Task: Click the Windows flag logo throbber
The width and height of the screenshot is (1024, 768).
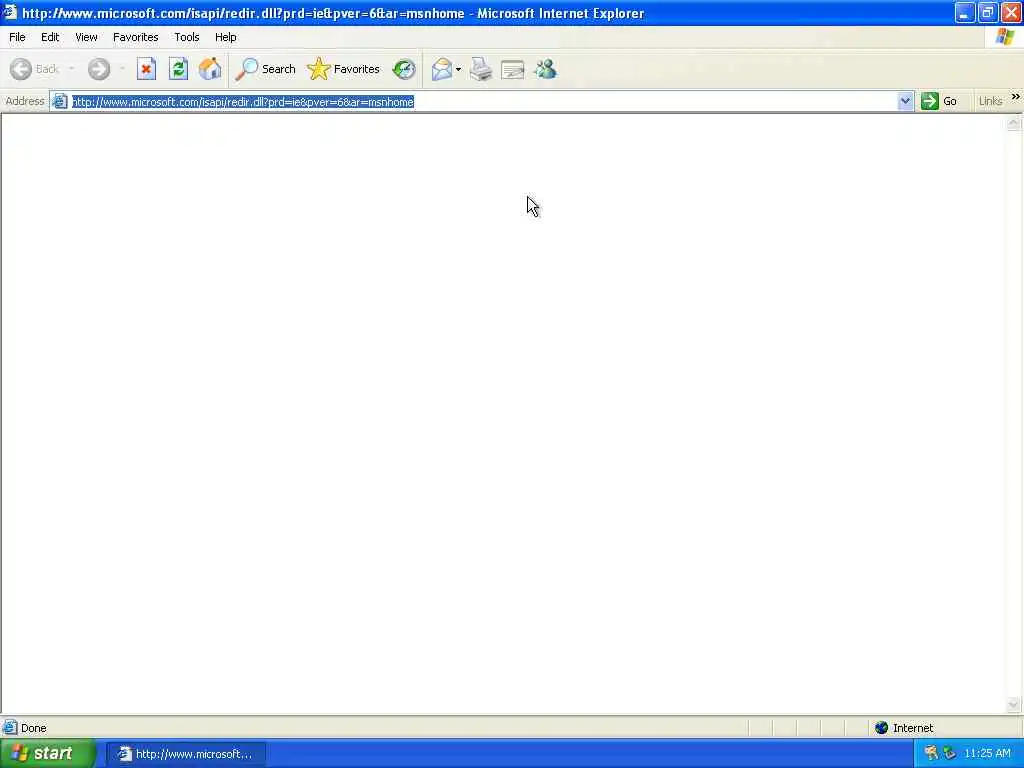Action: pos(1005,37)
